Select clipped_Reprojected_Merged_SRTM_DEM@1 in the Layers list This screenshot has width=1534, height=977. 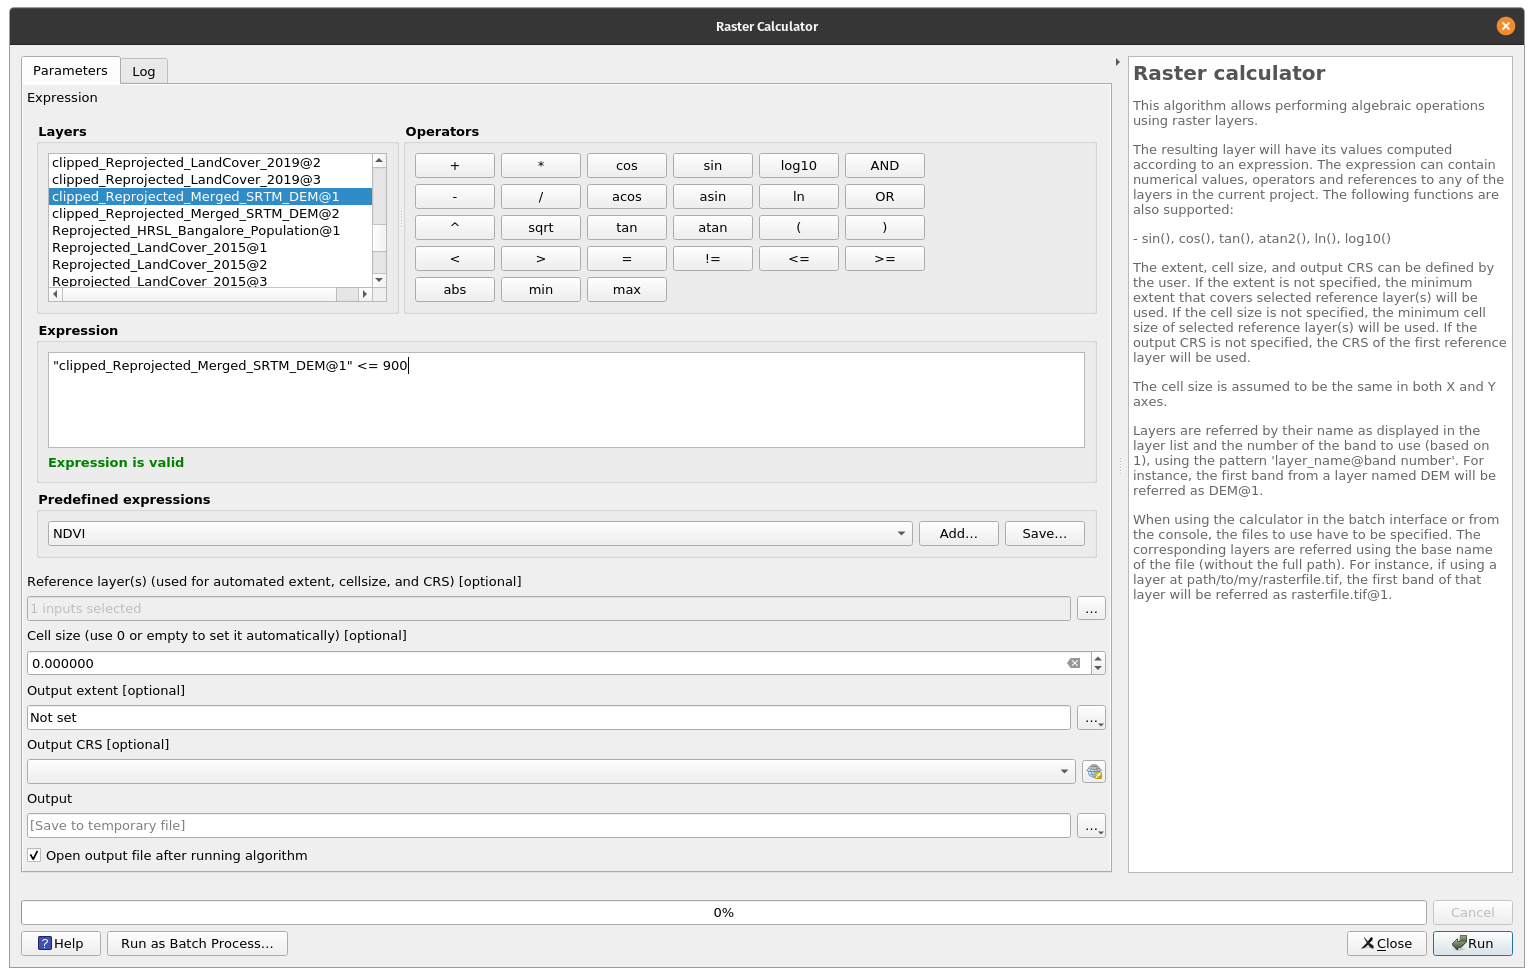pyautogui.click(x=210, y=197)
